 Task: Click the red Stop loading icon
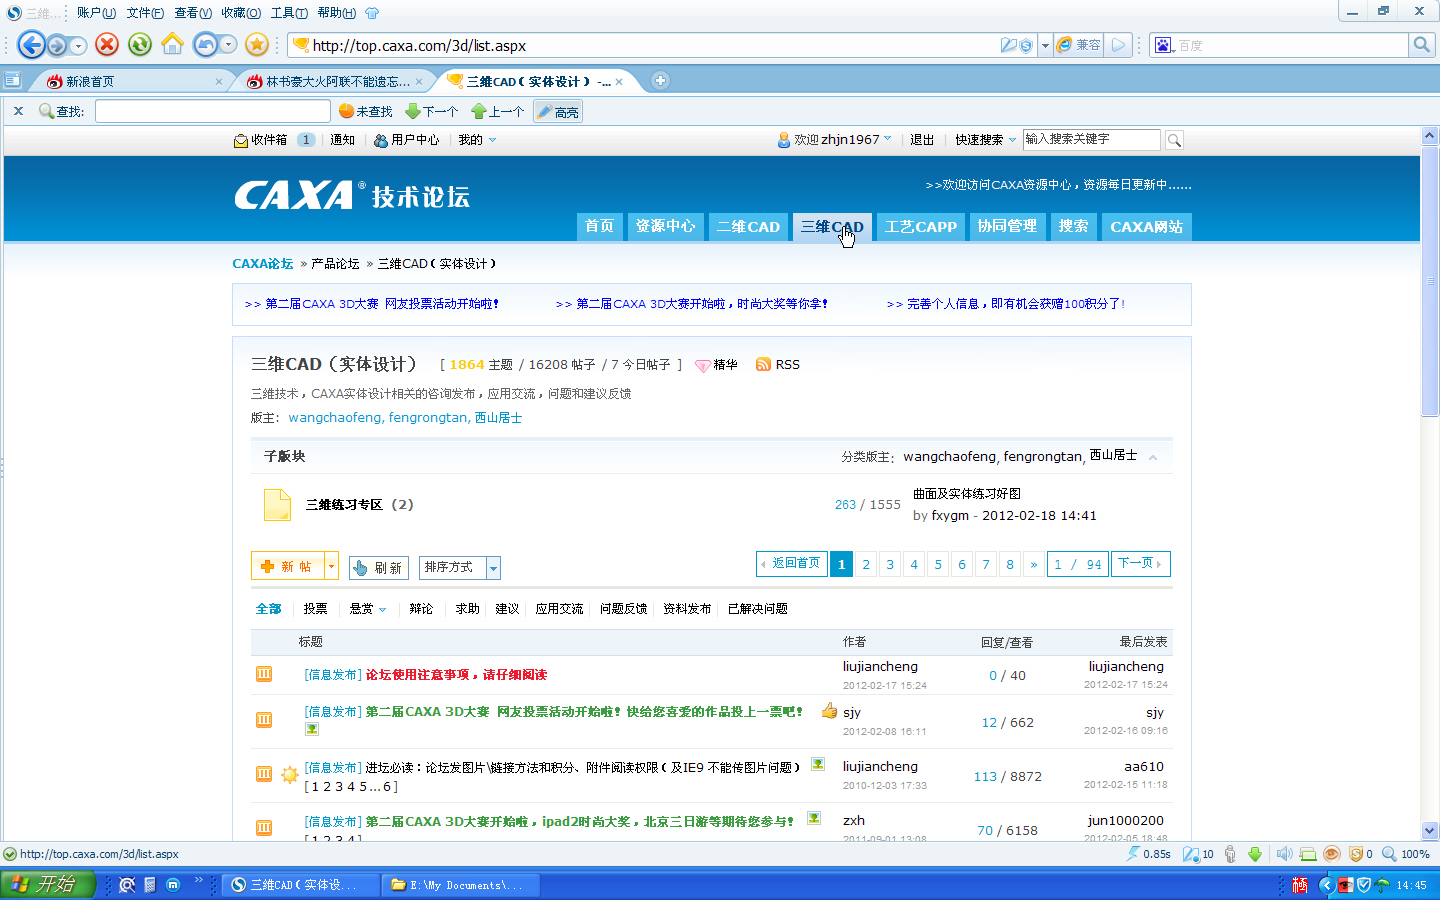[x=107, y=44]
